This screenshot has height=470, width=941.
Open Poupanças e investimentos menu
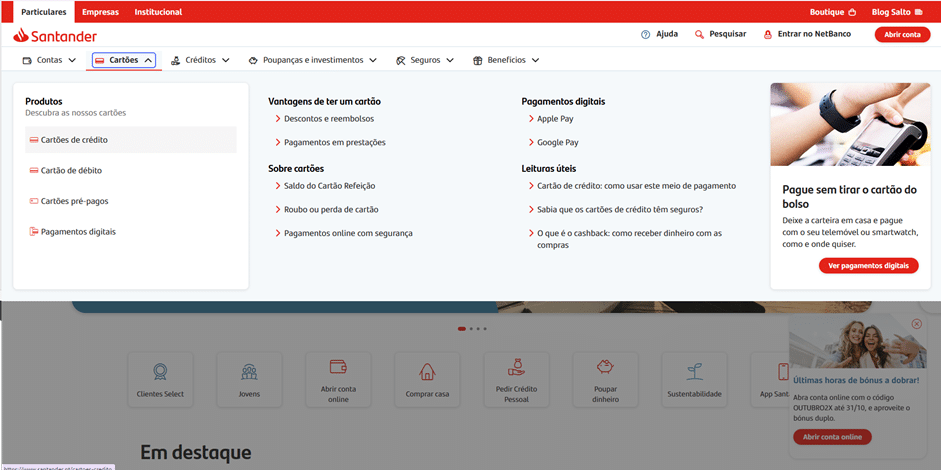click(312, 60)
